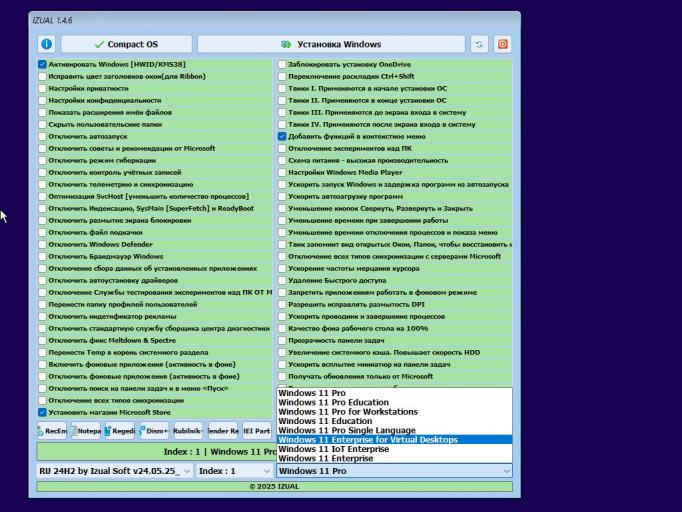Enable Настройки Windows Media Player
Screen dimensions: 682x512
point(282,173)
